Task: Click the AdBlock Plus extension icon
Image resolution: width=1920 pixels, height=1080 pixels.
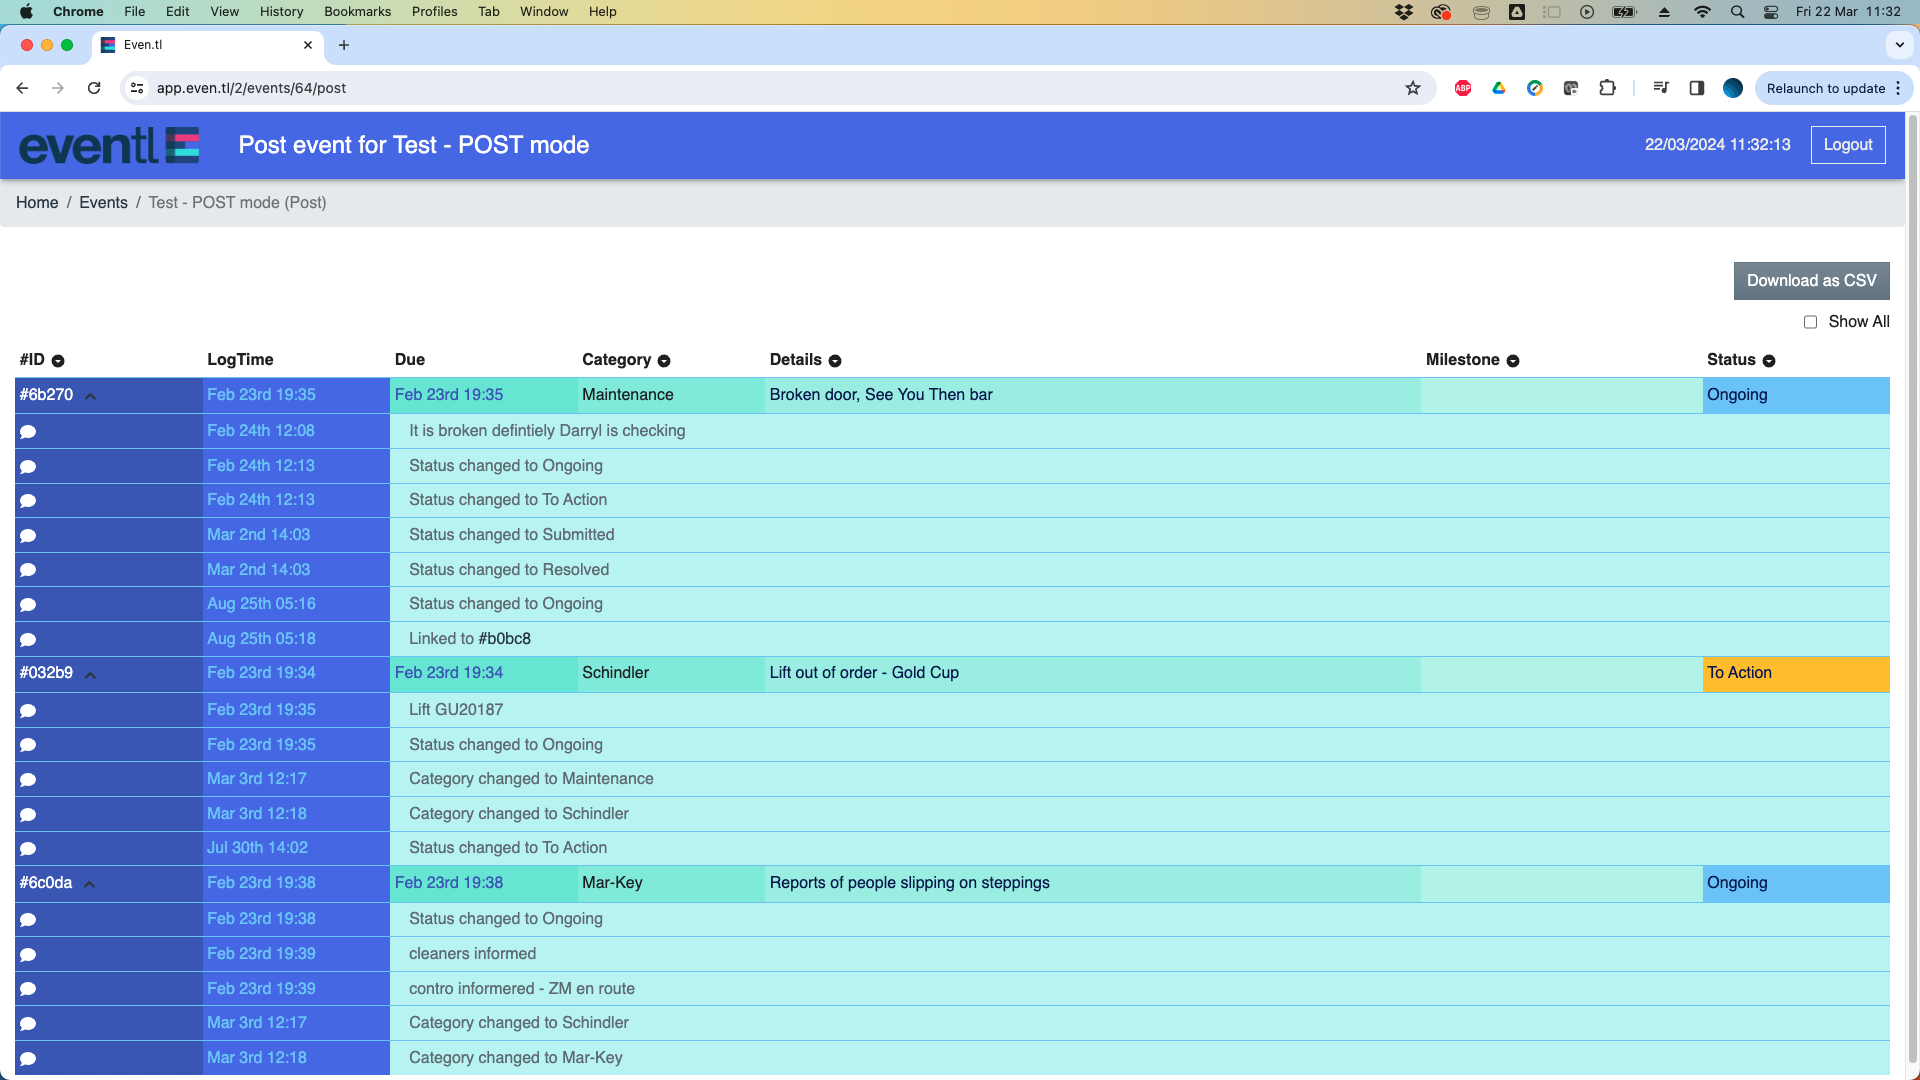Action: (1463, 88)
